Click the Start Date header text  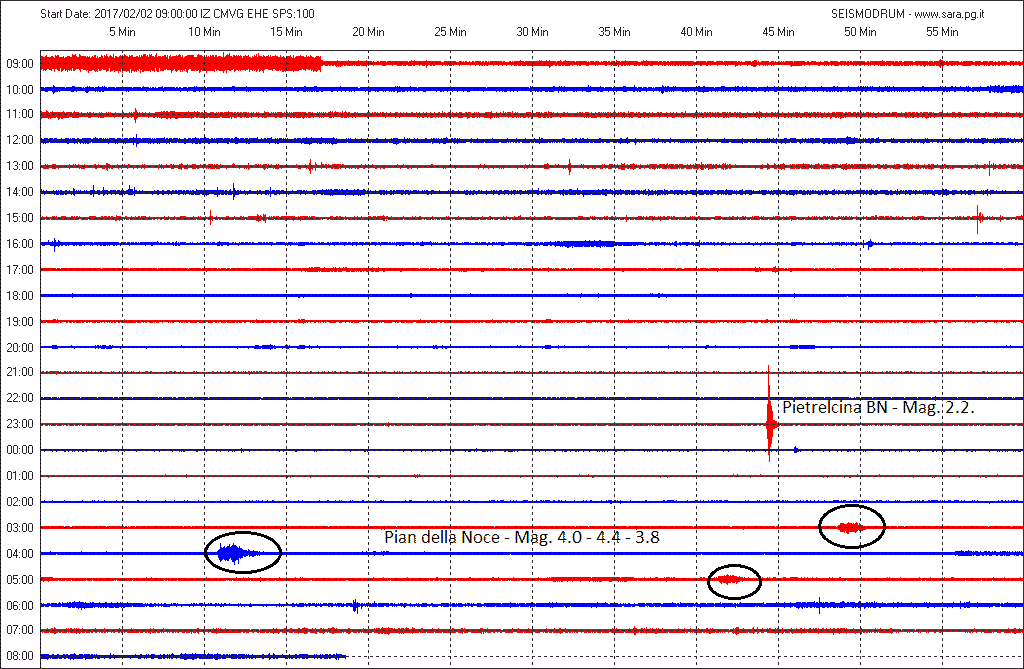[177, 14]
